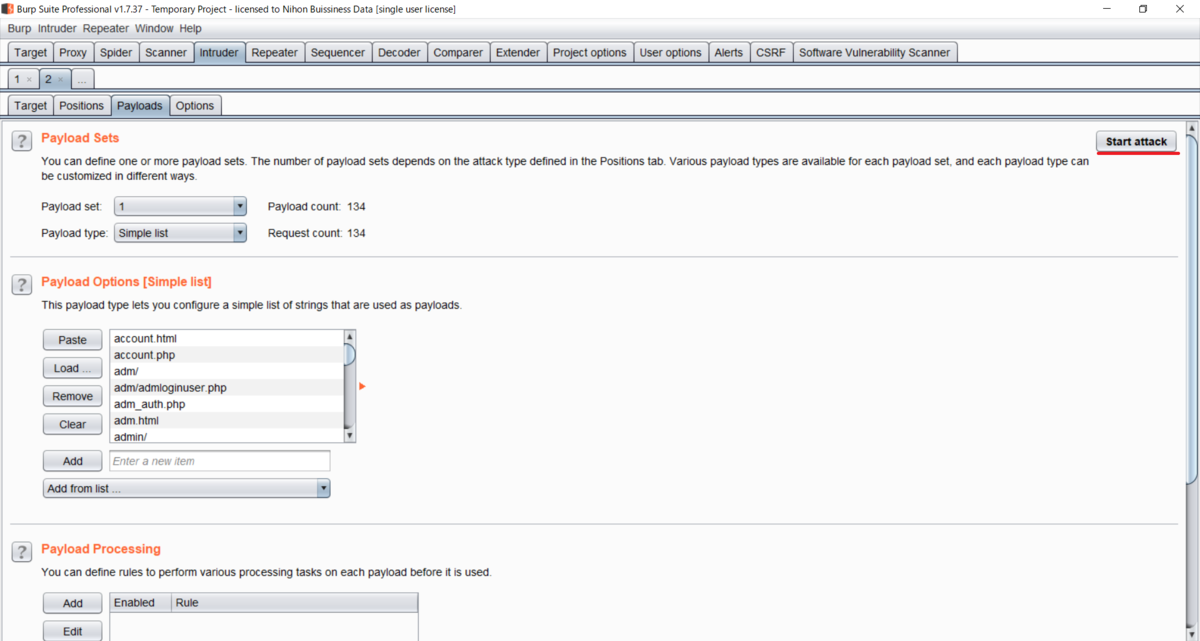Switch to the main Repeater tab
This screenshot has width=1200, height=641.
[275, 52]
